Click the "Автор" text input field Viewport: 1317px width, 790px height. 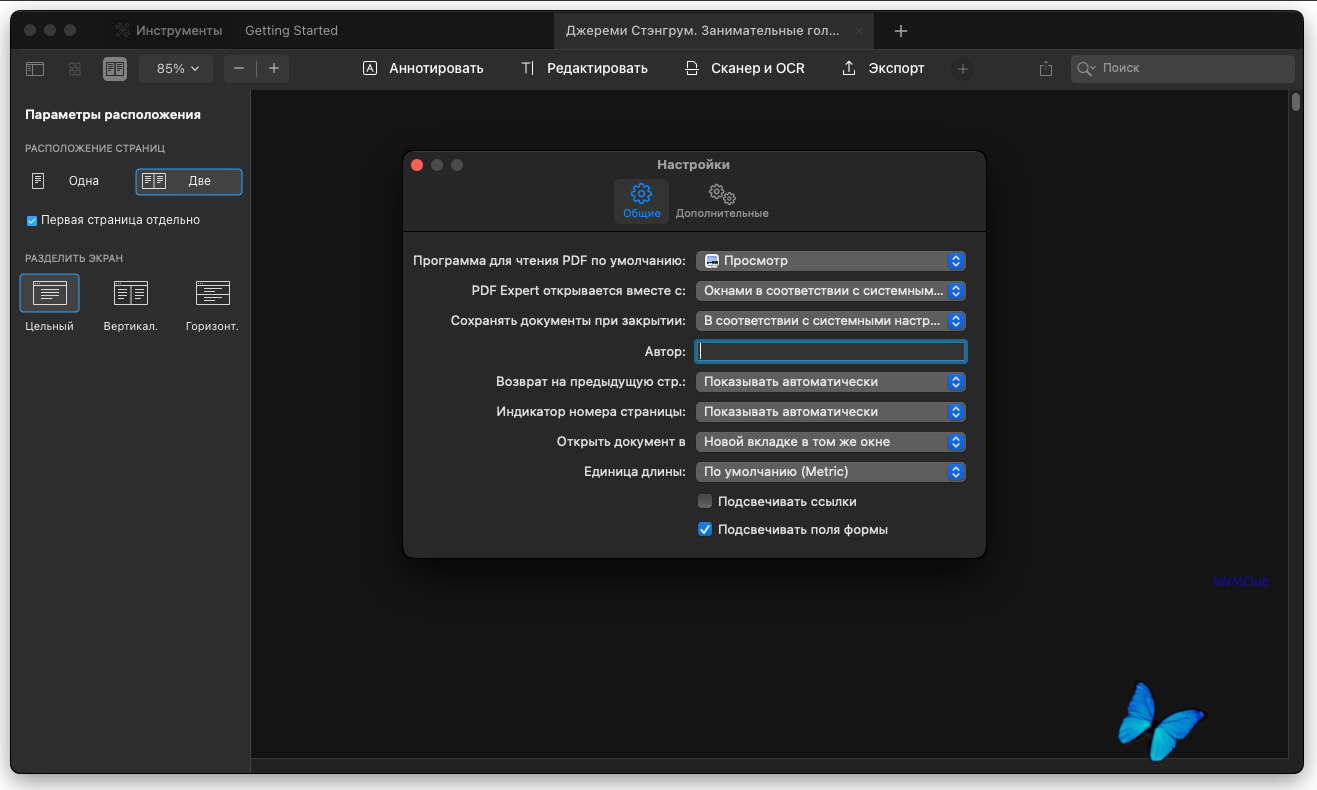[831, 352]
